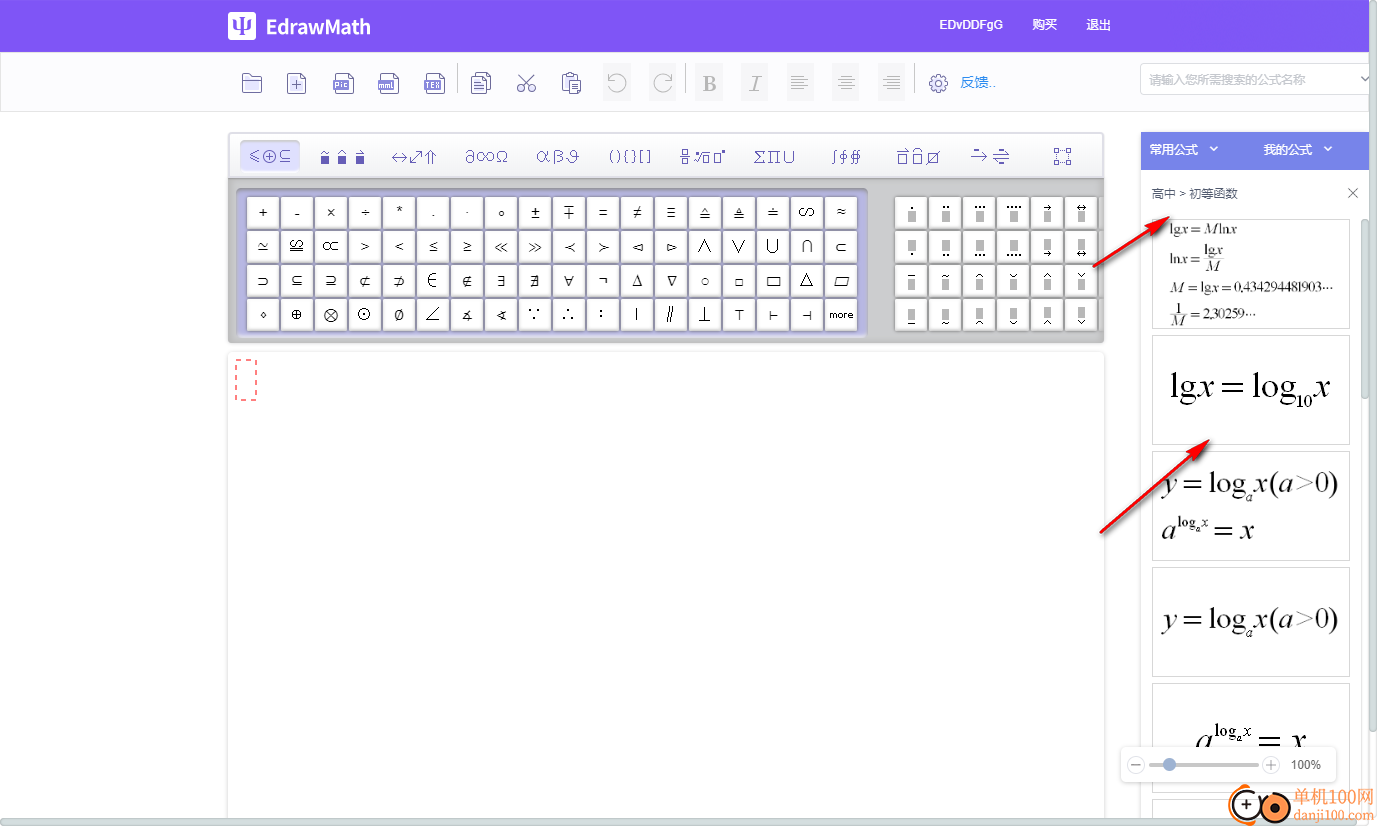Select the relational operators symbol tab
Viewport: 1377px width, 826px height.
pyautogui.click(x=270, y=156)
